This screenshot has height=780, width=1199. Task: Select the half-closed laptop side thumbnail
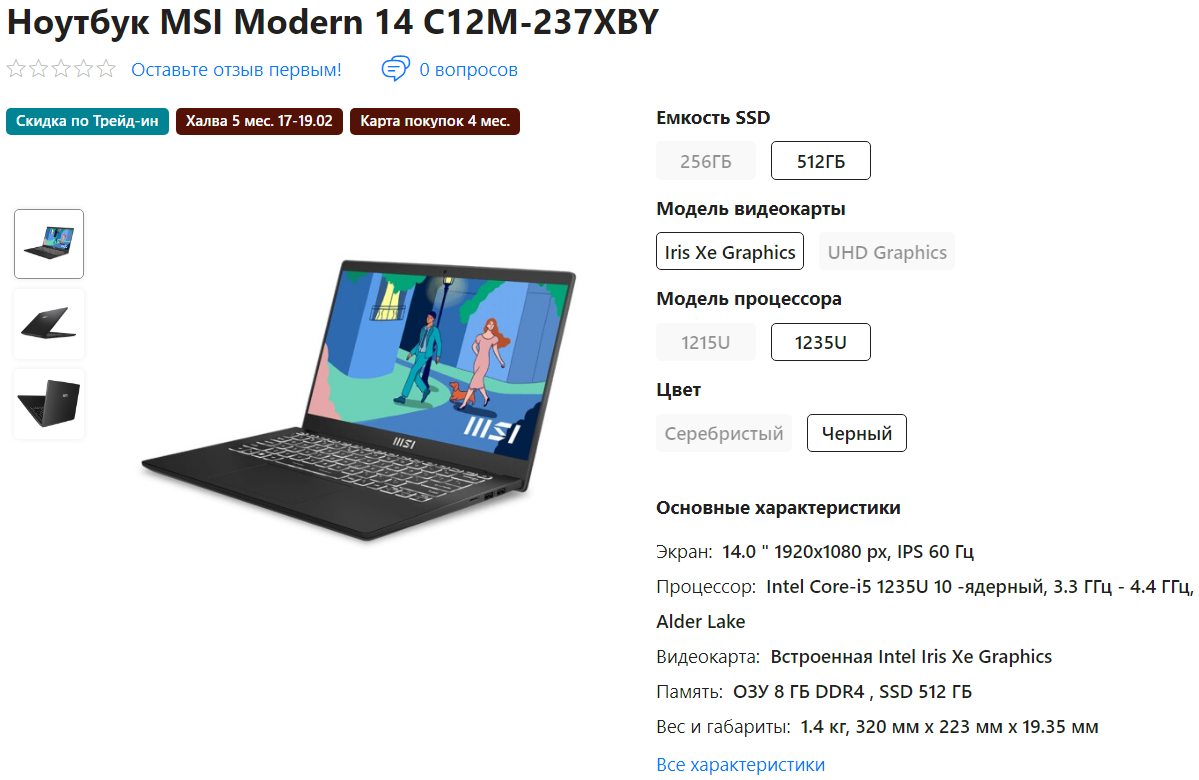pos(49,323)
